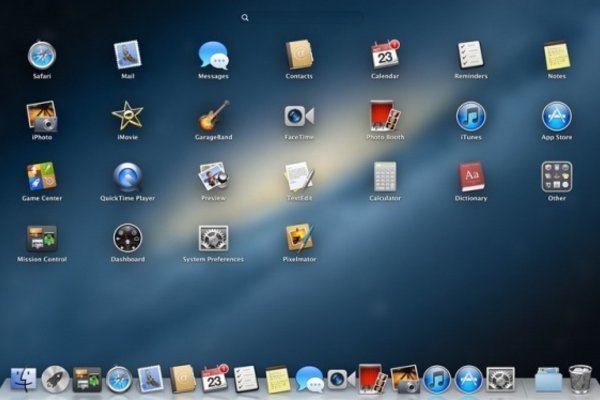The width and height of the screenshot is (600, 400).
Task: Open TextEdit app
Action: [x=299, y=177]
